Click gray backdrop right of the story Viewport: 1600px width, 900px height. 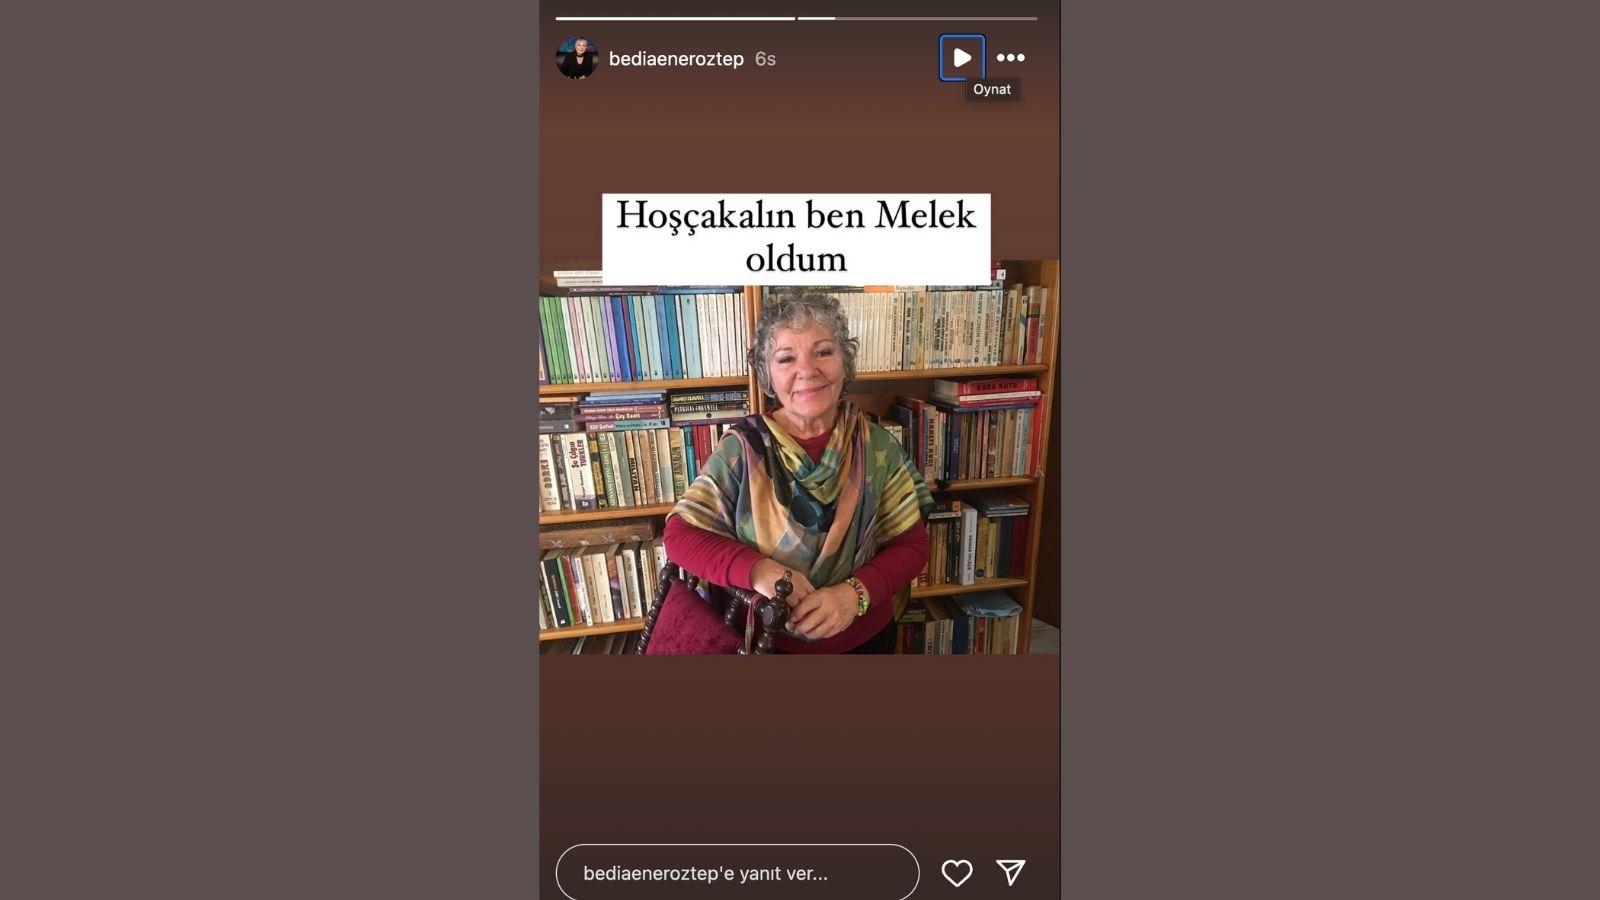1330,450
